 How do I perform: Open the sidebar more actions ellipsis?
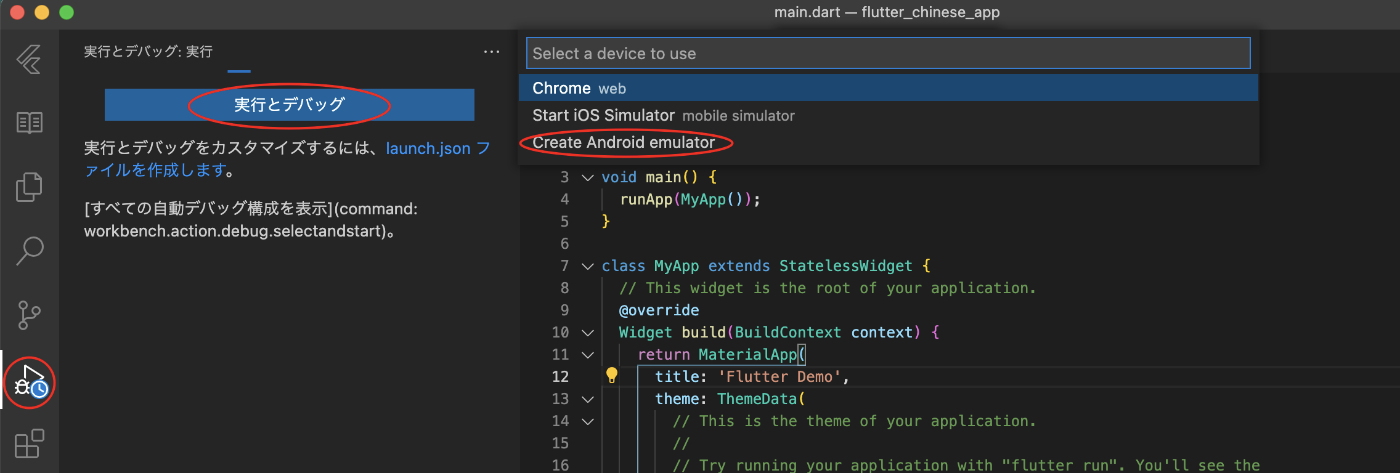tap(491, 51)
